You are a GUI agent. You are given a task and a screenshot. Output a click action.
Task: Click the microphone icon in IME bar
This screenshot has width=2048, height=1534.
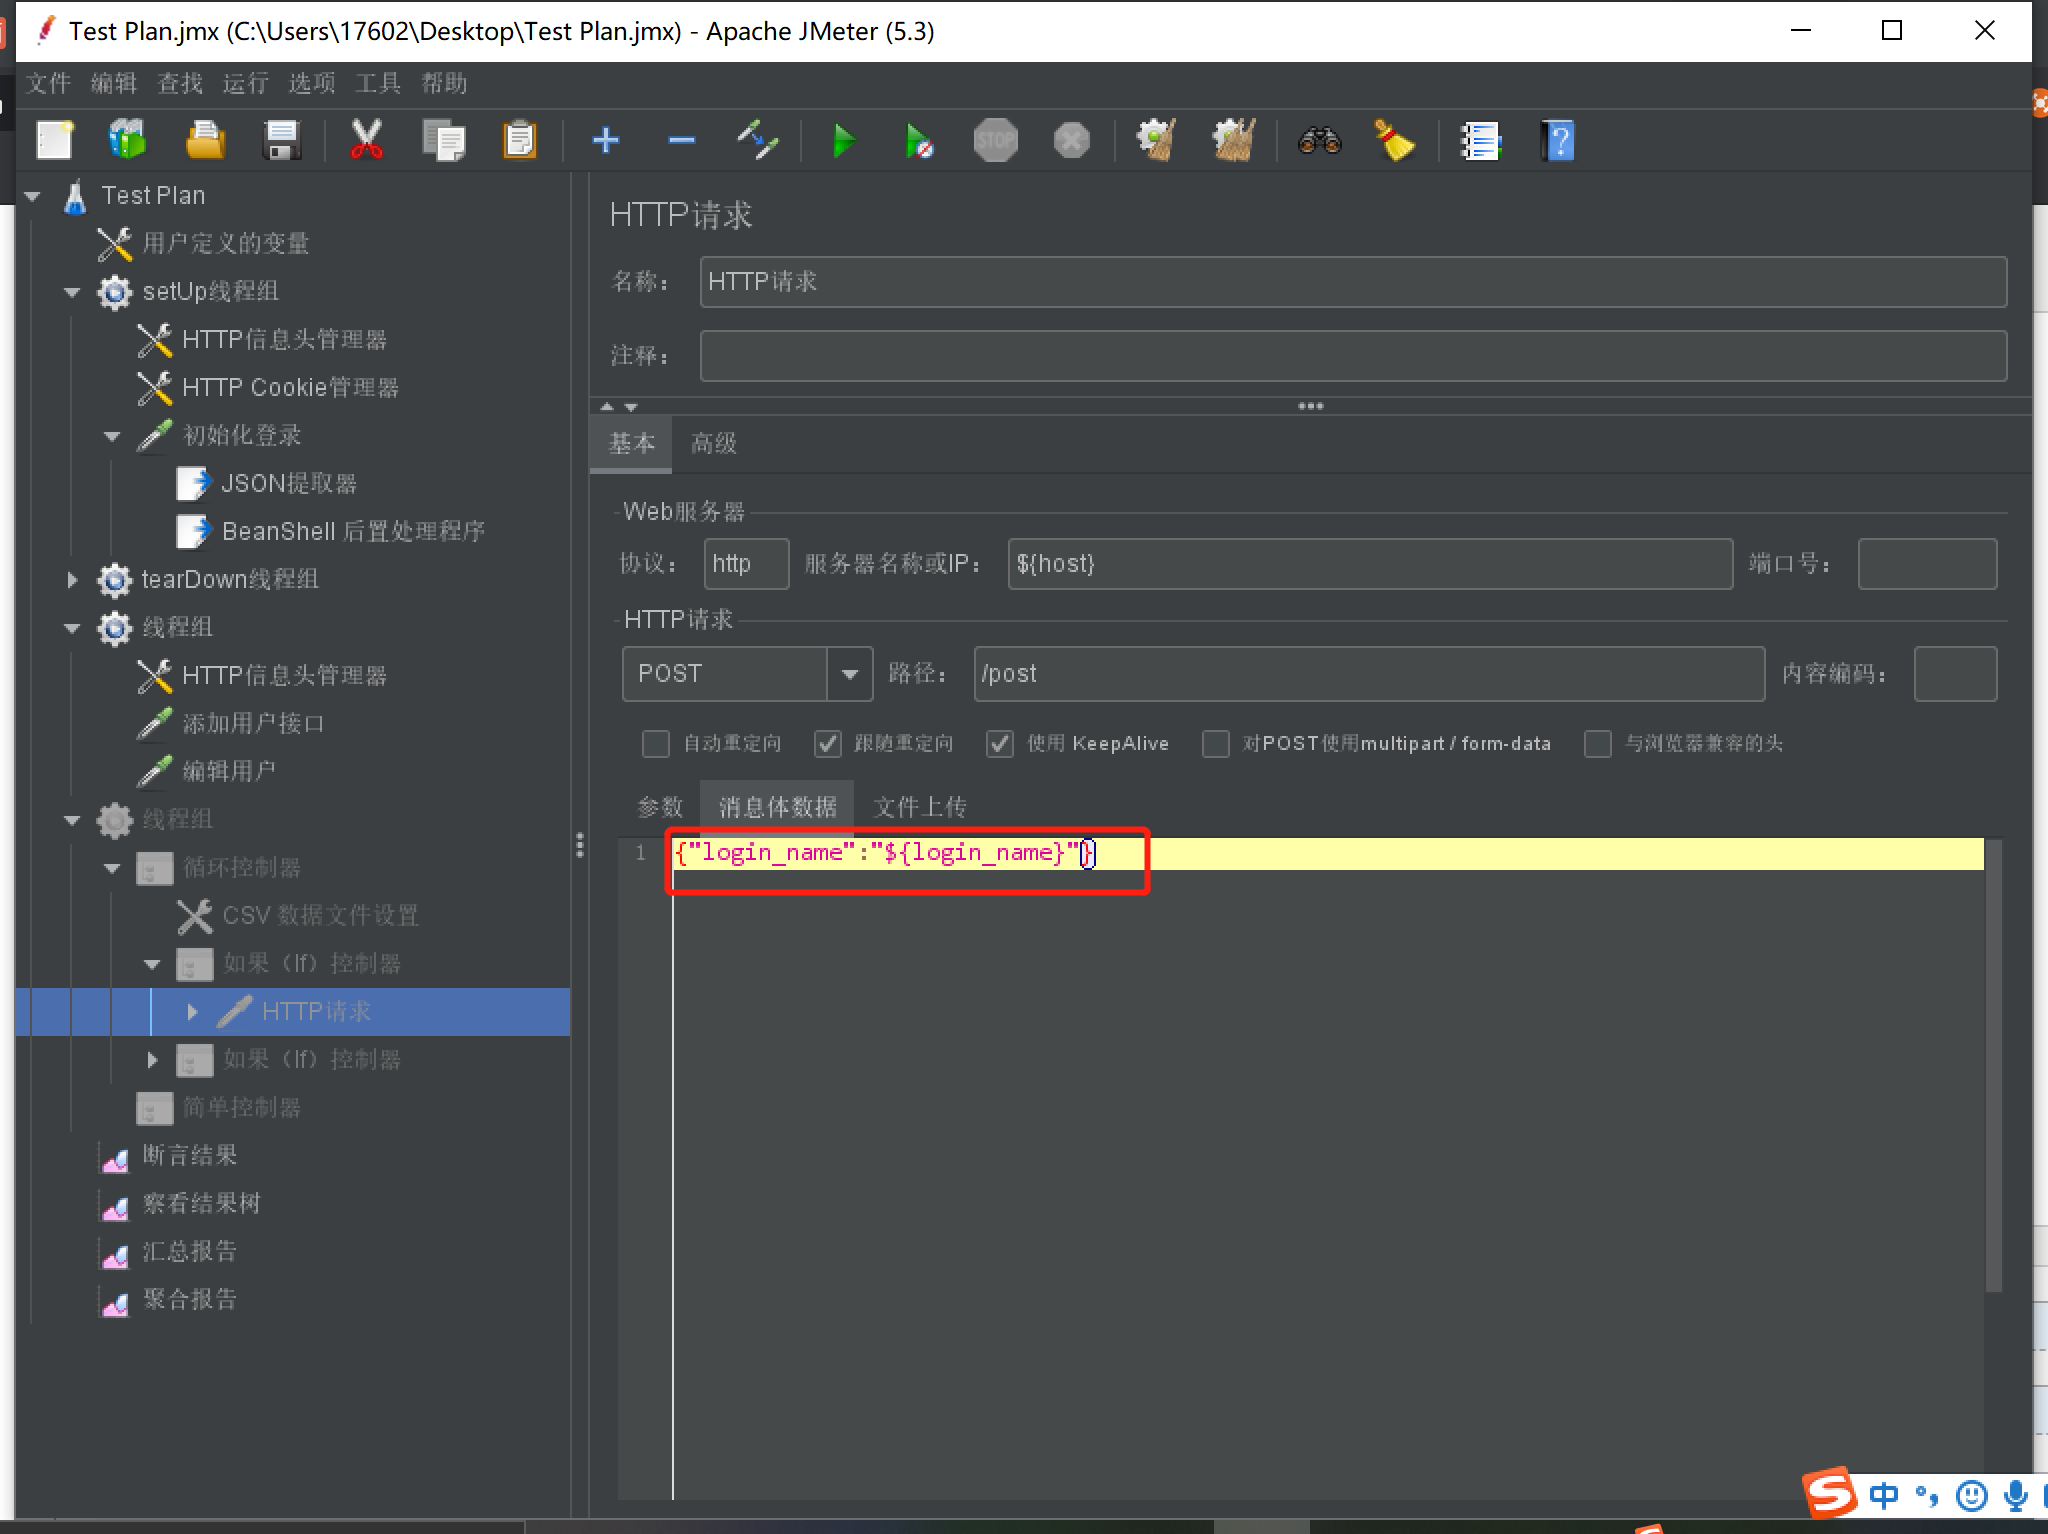(2016, 1496)
